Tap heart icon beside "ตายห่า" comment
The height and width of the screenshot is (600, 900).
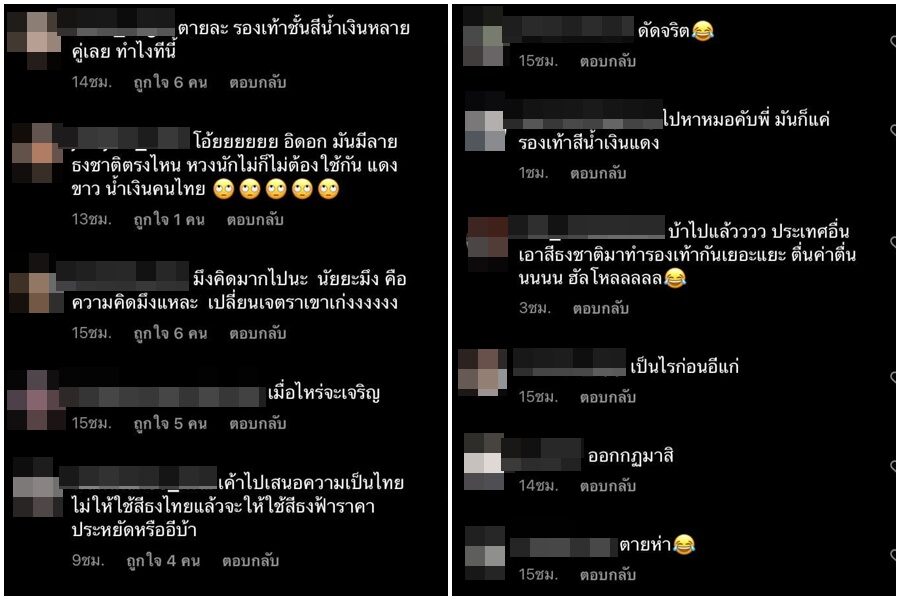pyautogui.click(x=894, y=555)
